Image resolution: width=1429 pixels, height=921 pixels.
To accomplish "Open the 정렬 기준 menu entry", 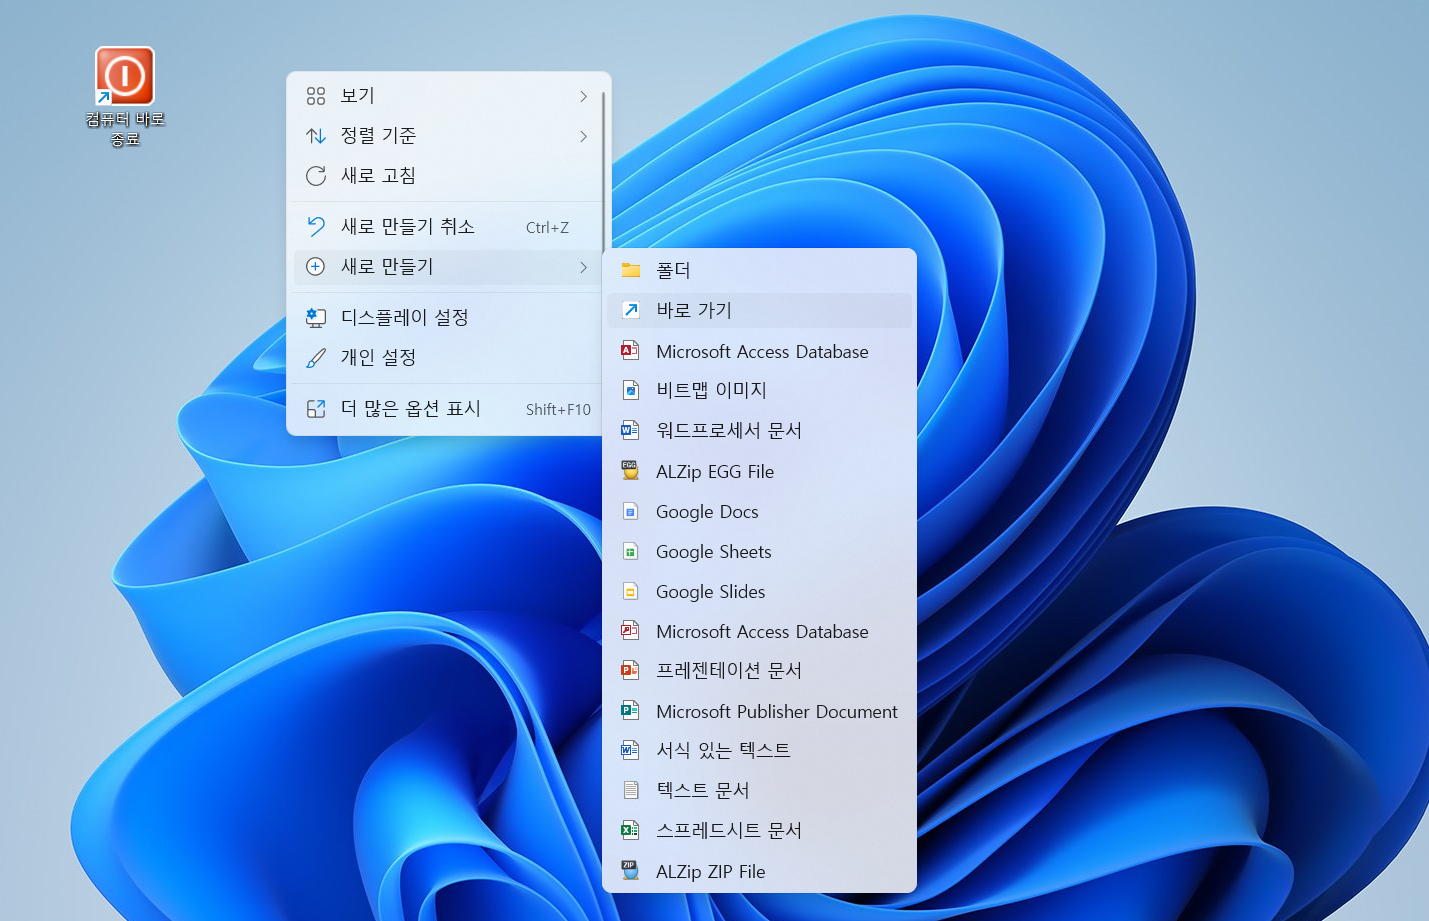I will coord(447,136).
